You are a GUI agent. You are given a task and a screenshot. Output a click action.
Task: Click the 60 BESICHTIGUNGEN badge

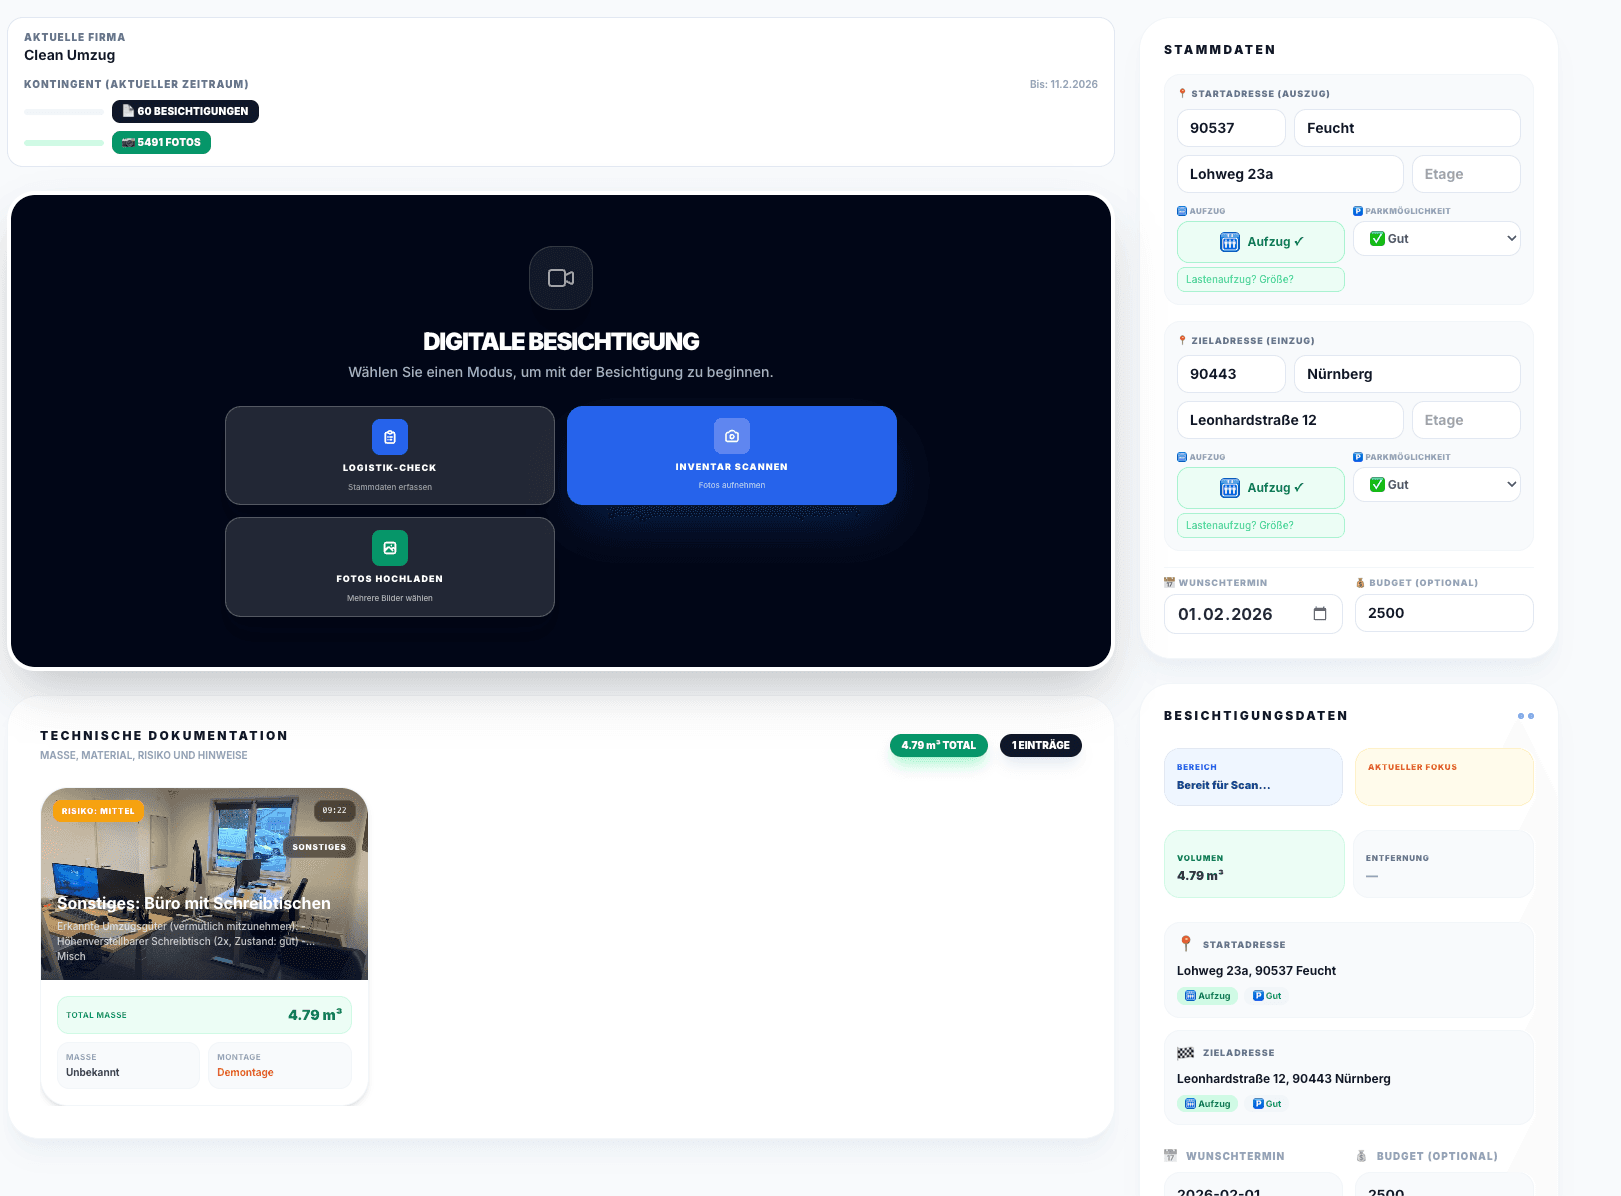click(185, 111)
